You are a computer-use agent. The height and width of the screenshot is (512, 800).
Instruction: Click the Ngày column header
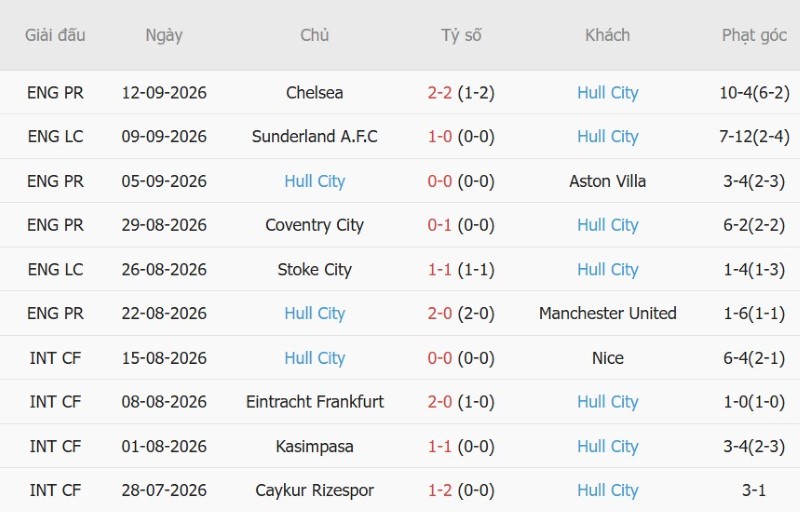point(164,36)
